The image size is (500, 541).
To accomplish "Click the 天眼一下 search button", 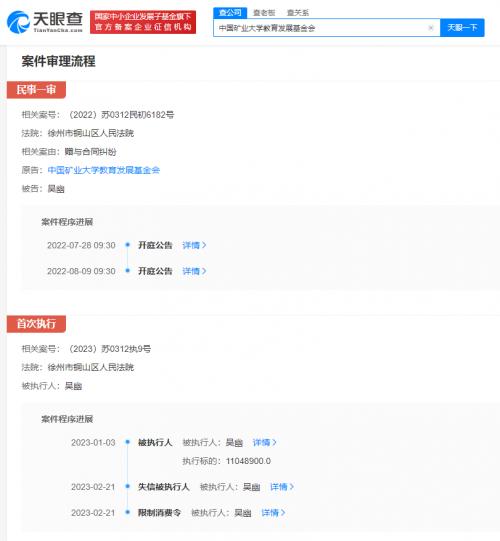I will 462,28.
